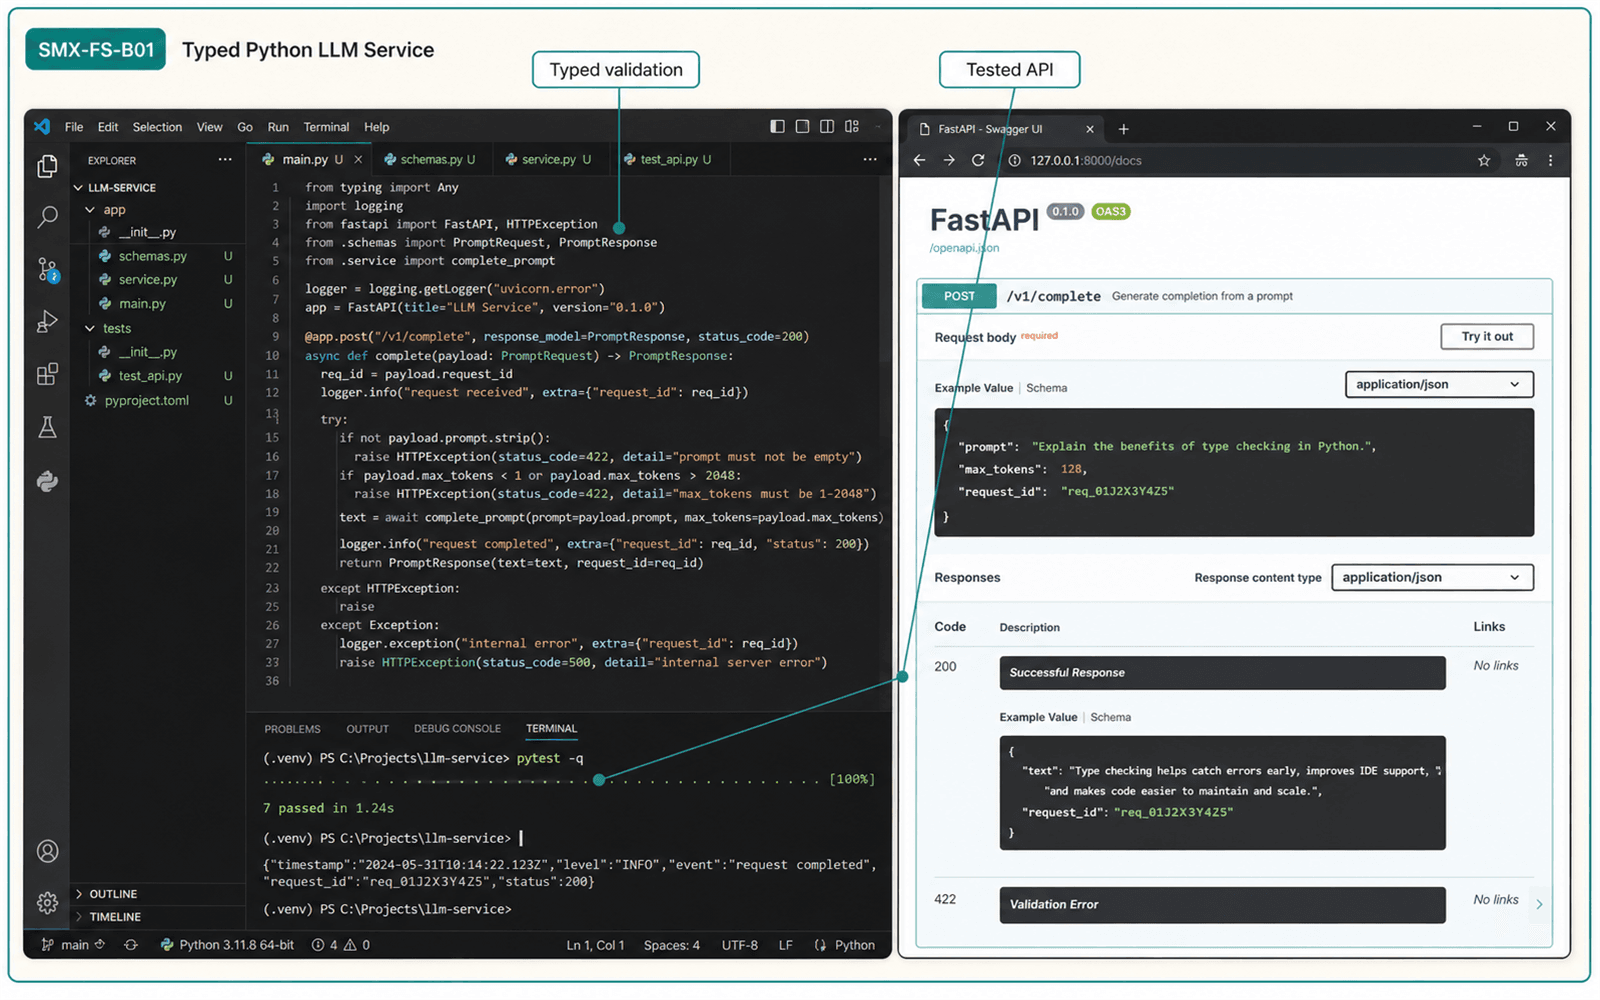Open the request body application/json dropdown
The image size is (1600, 1000).
click(1439, 384)
